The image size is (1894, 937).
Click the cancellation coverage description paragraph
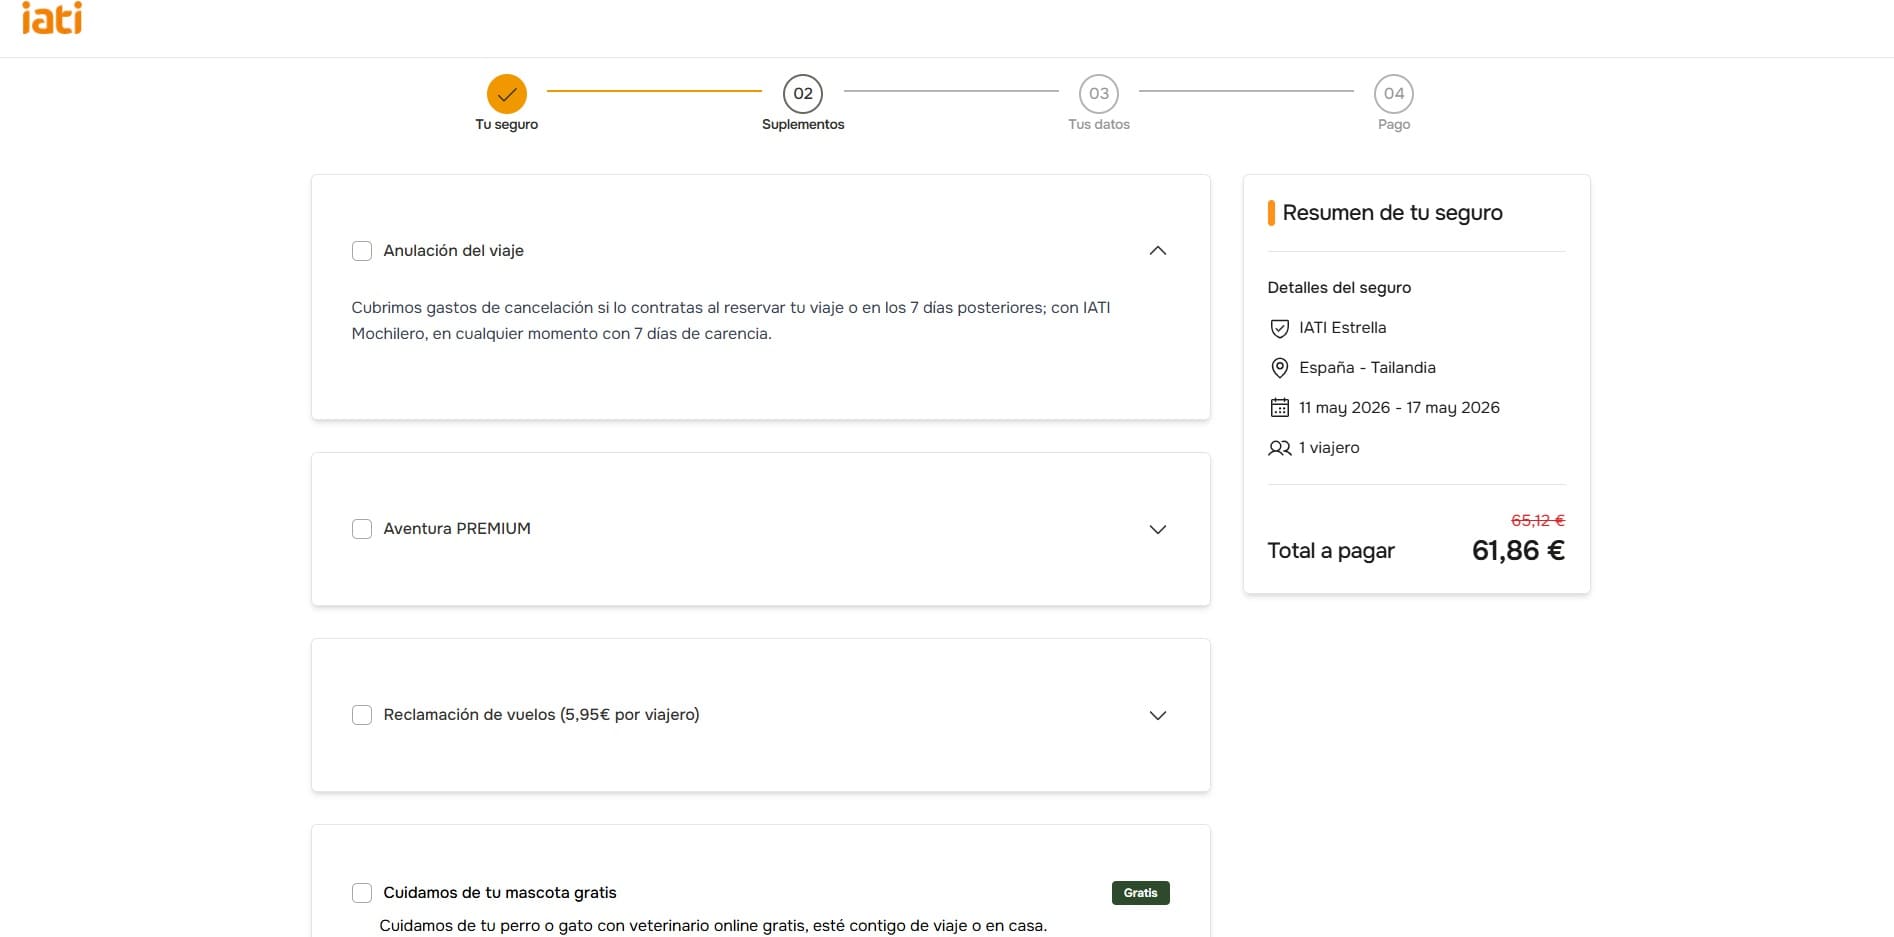pos(731,321)
